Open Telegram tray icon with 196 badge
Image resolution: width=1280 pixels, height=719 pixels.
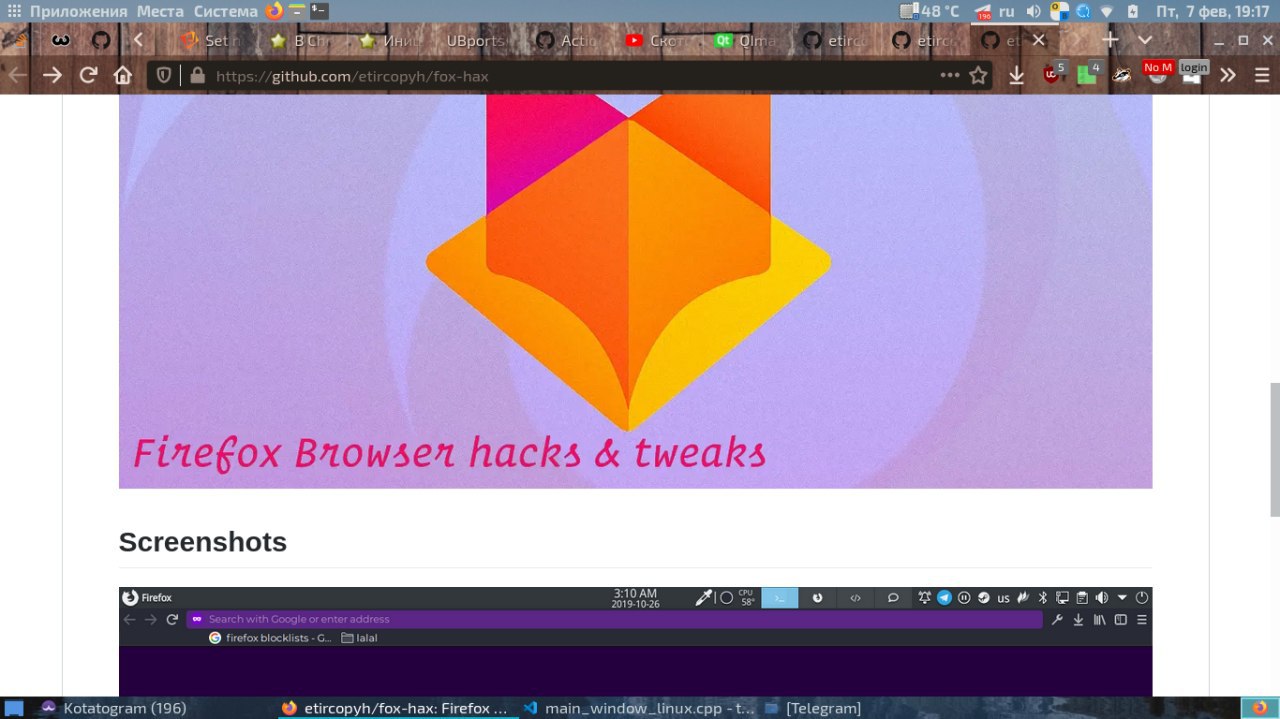pos(983,12)
